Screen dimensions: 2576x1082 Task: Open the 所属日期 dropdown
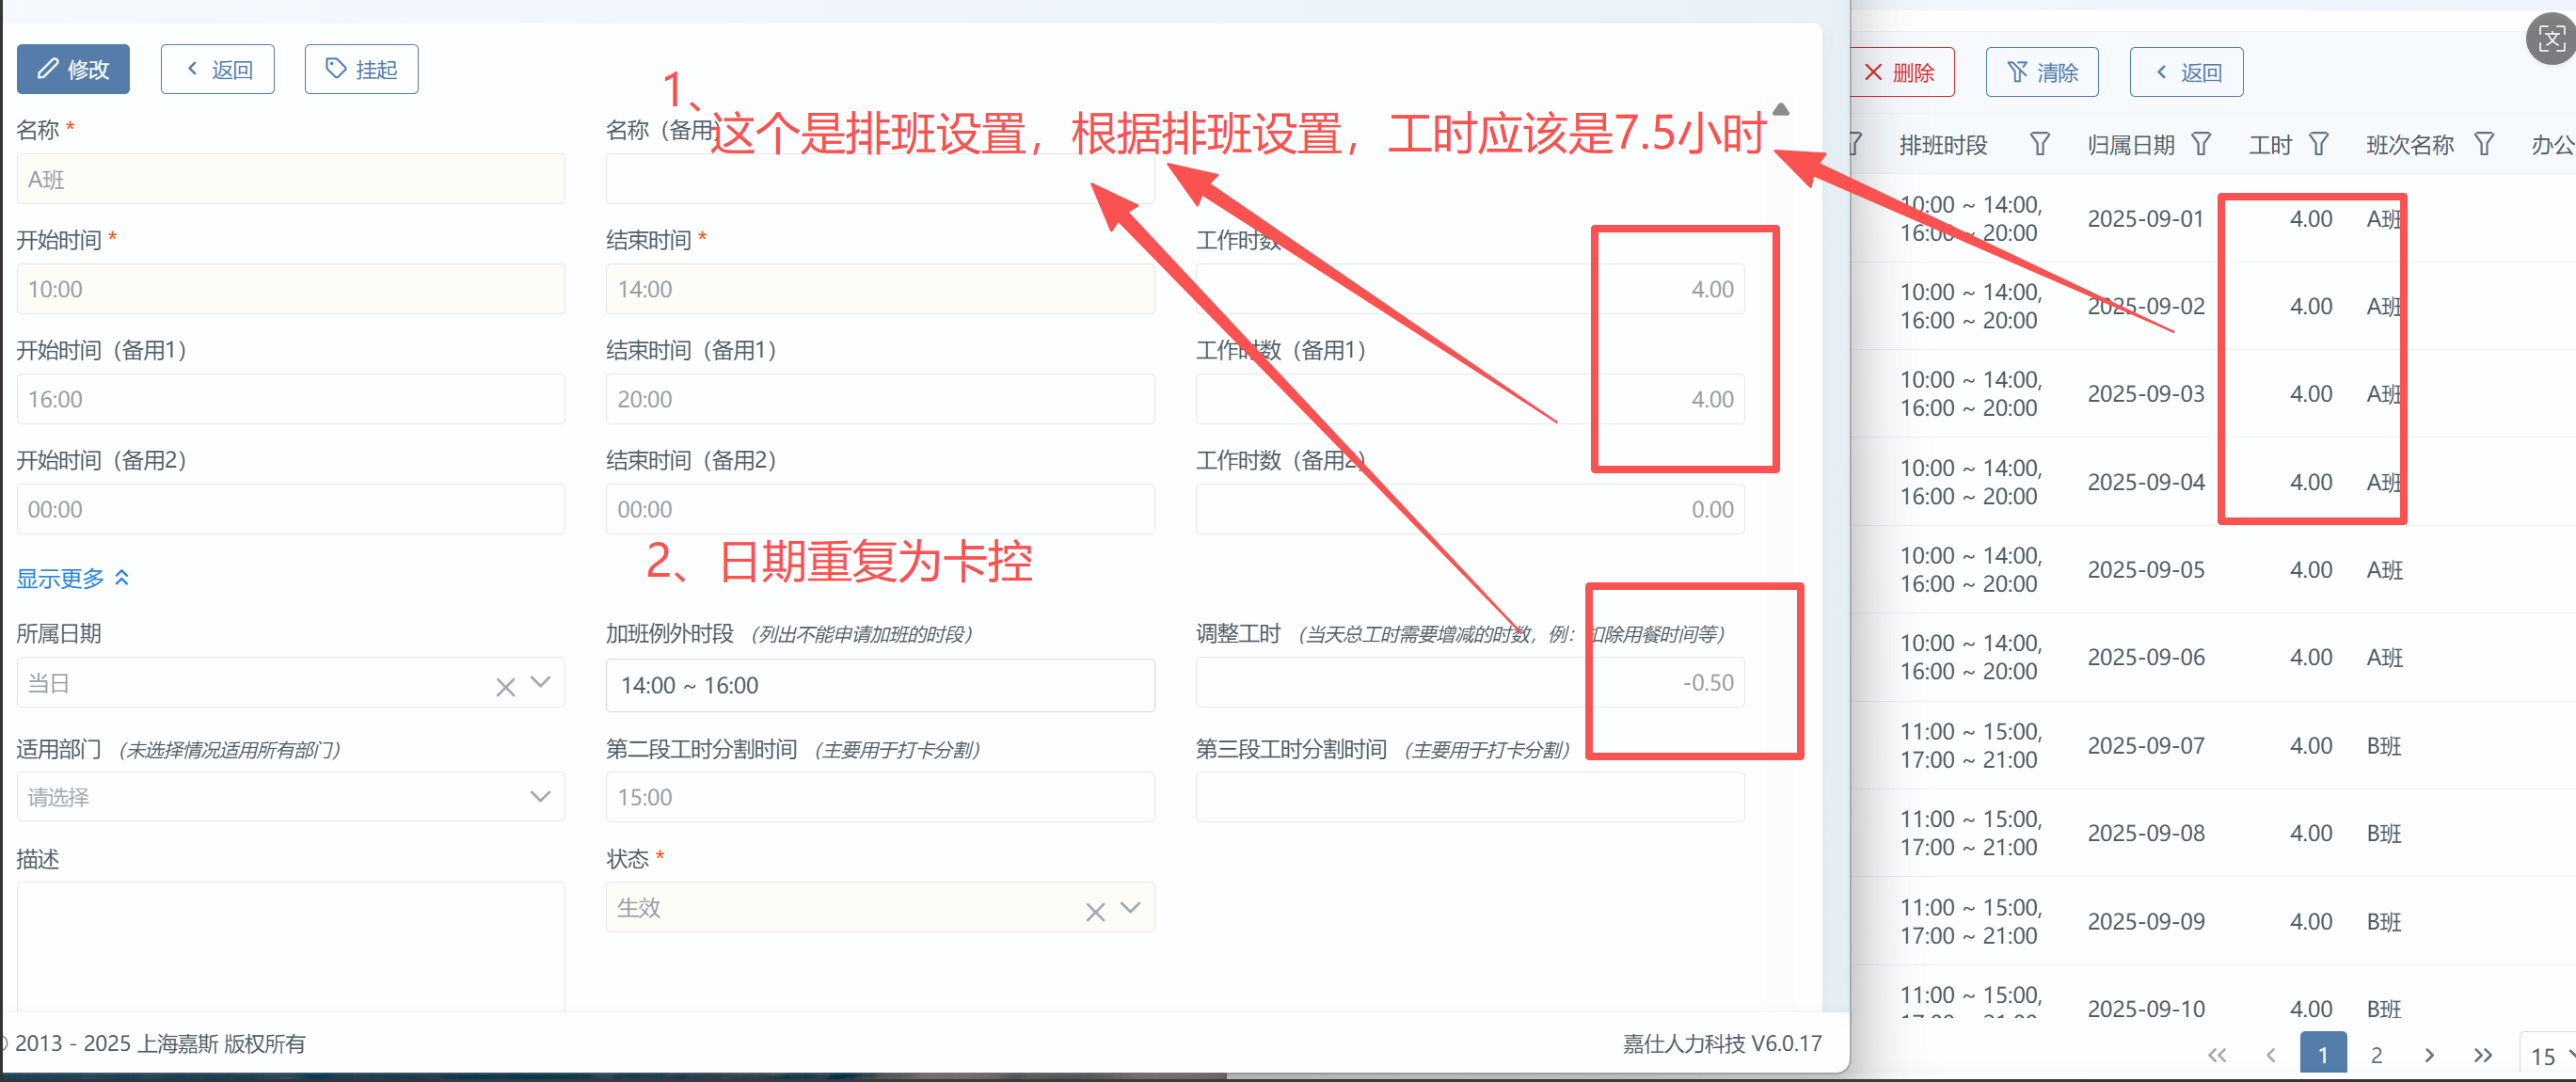[x=541, y=682]
